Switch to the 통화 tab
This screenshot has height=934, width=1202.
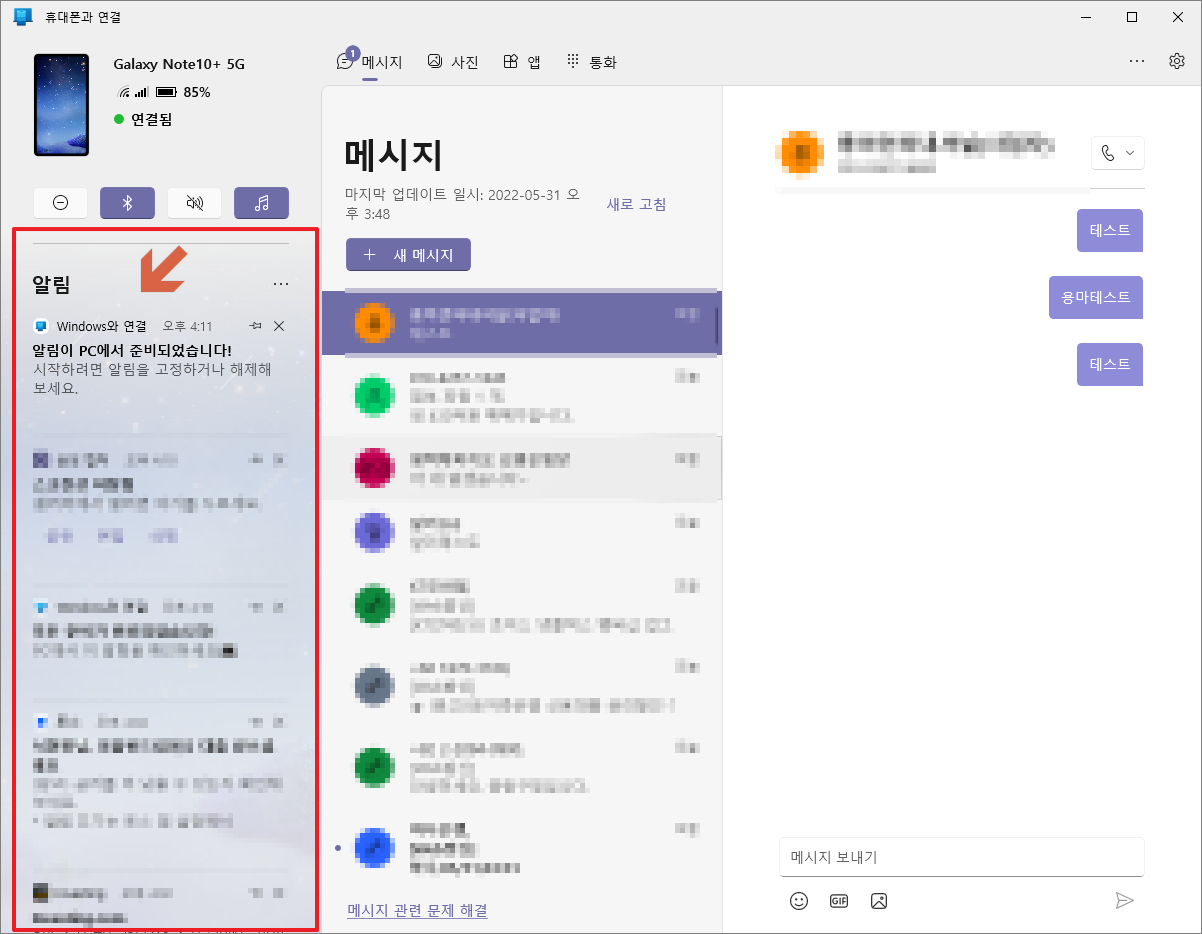[x=591, y=62]
